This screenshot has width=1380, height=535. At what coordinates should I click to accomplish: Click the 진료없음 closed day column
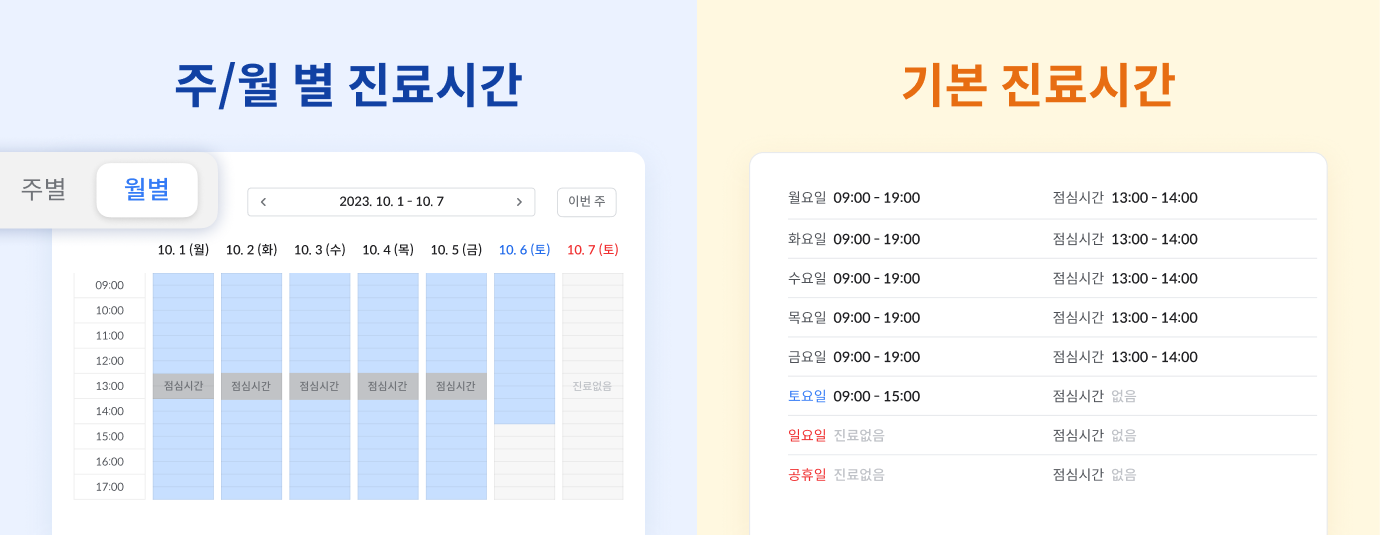[592, 386]
